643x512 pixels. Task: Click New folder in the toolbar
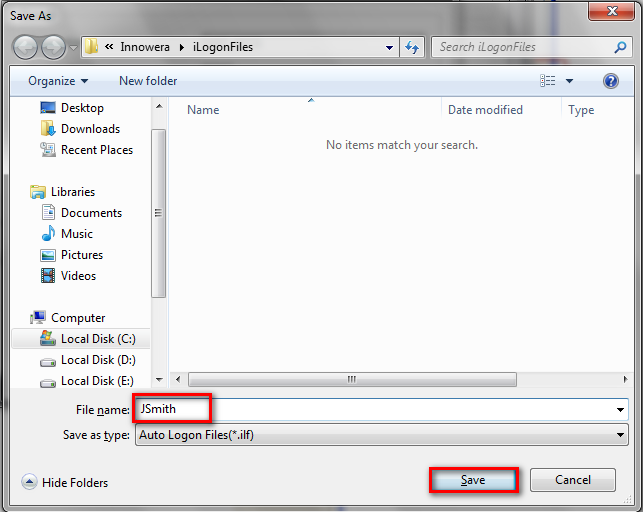148,81
